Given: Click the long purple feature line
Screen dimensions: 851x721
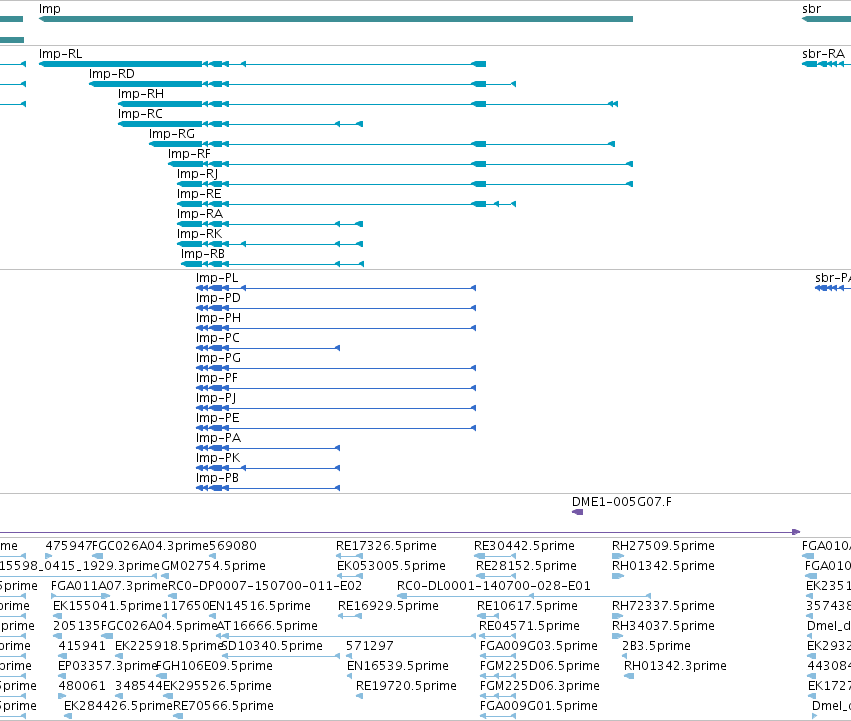Looking at the screenshot, I should tap(400, 532).
